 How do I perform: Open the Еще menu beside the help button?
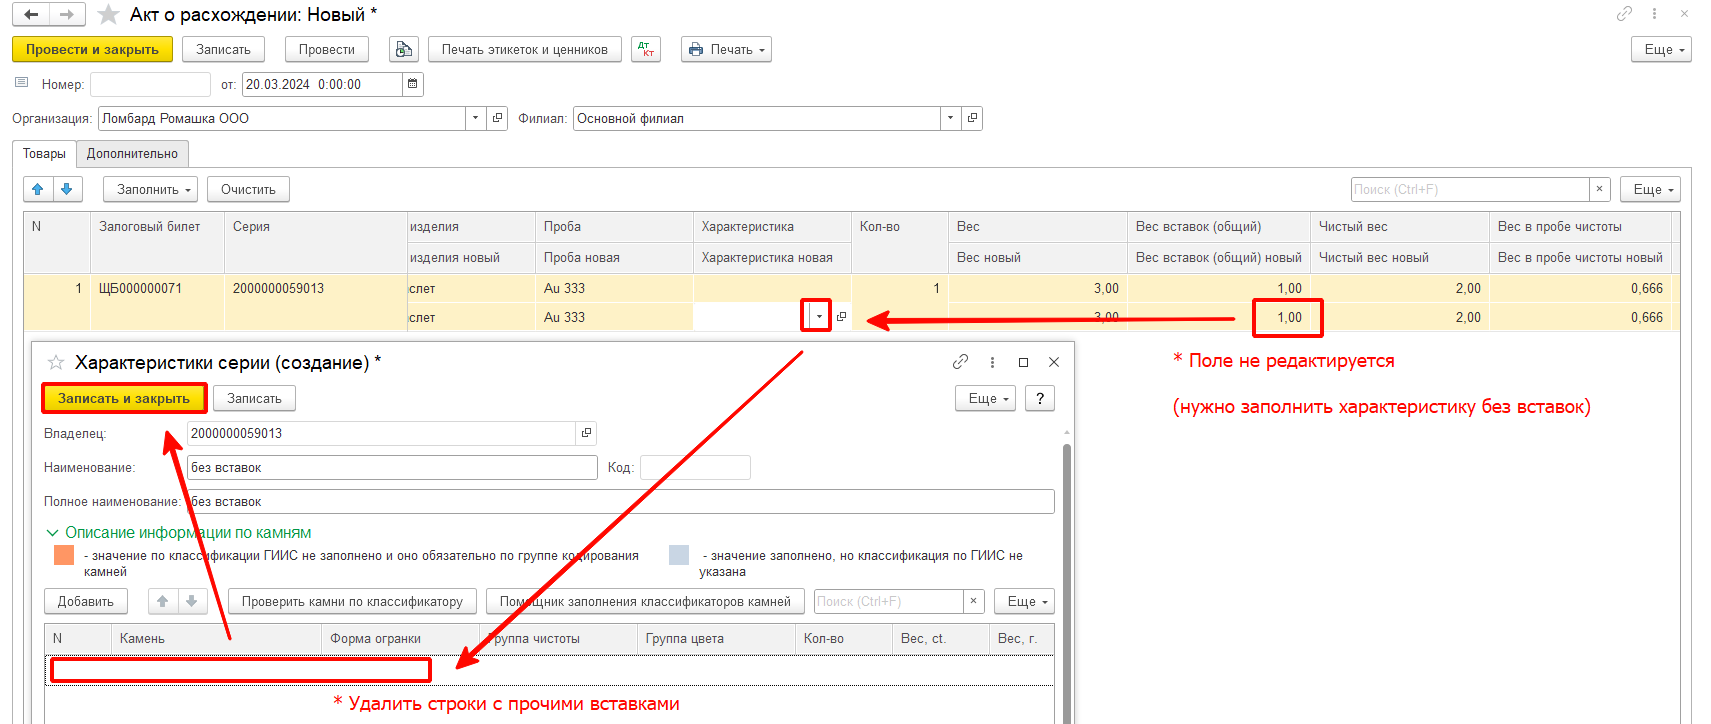click(x=986, y=398)
